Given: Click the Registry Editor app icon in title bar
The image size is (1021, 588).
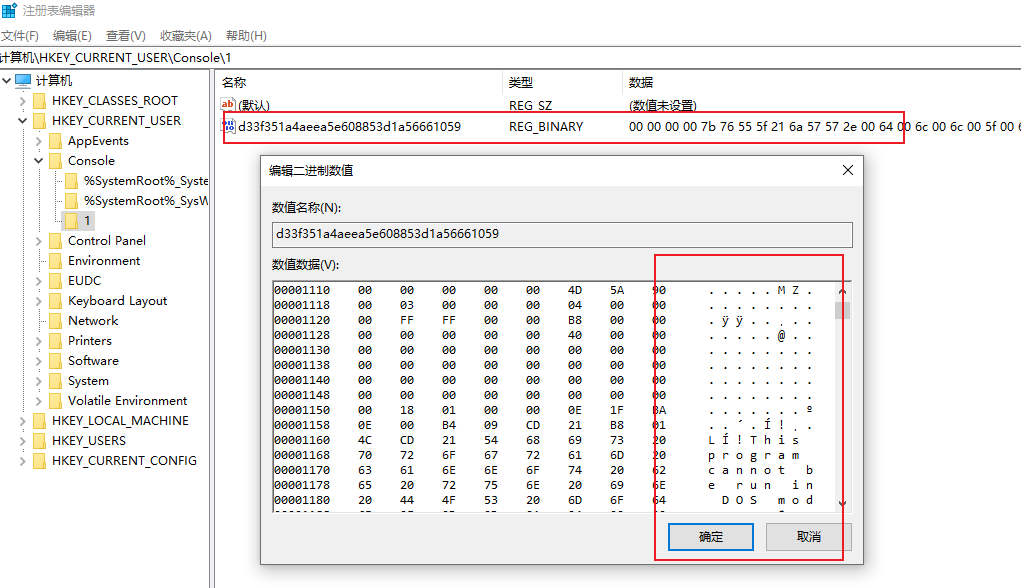Looking at the screenshot, I should tap(9, 10).
